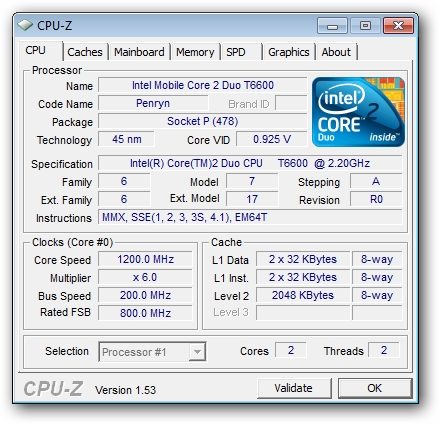Image resolution: width=439 pixels, height=424 pixels.
Task: Expand the Processor #1 selection dropdown
Action: tap(197, 352)
